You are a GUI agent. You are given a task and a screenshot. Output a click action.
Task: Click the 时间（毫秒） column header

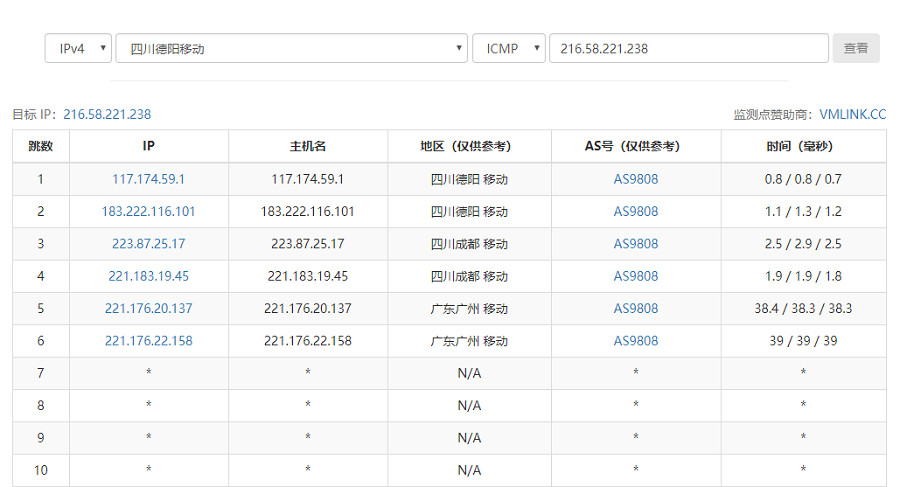click(x=803, y=146)
